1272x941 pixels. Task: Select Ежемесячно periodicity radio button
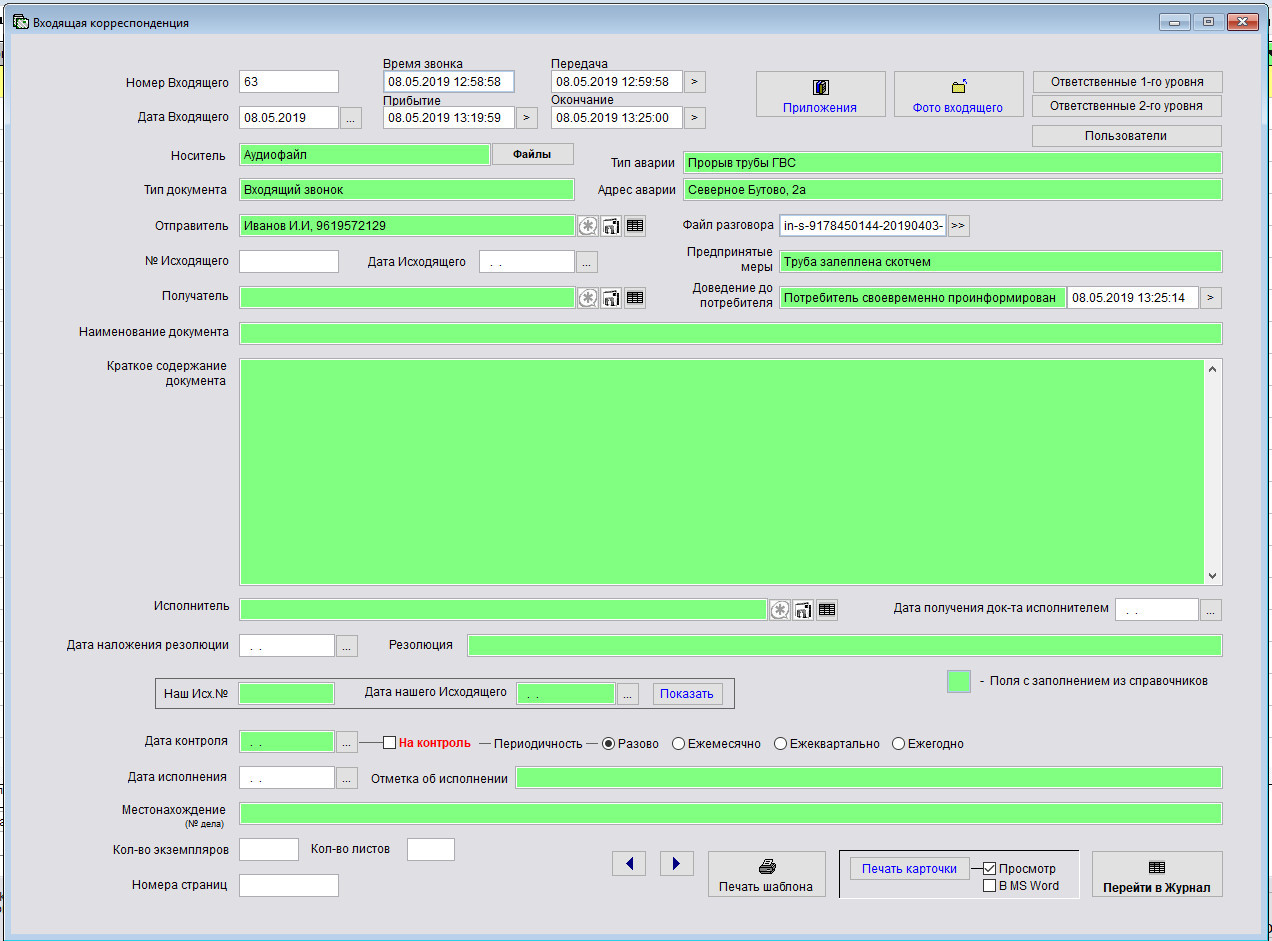[x=678, y=743]
